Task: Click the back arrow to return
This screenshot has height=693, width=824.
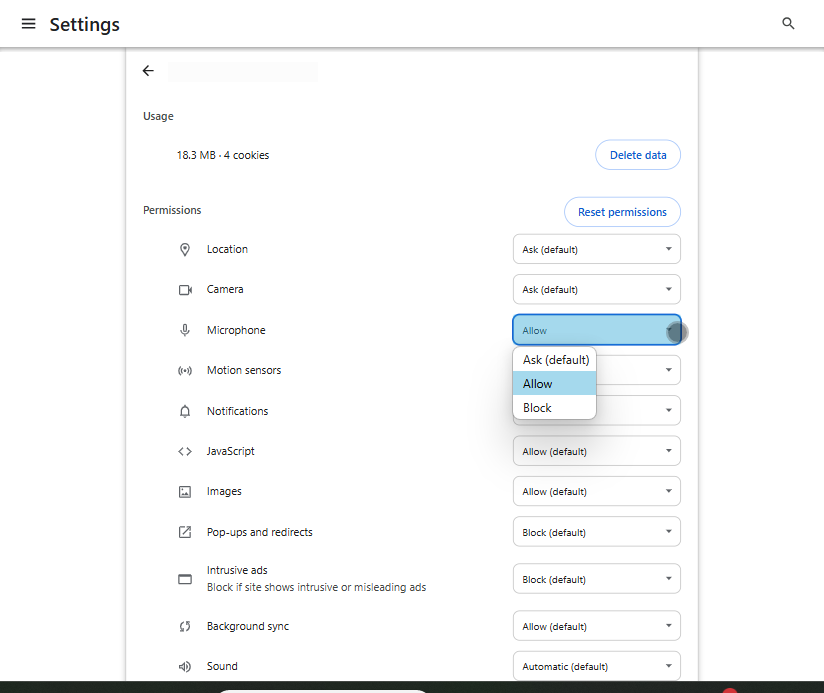Action: click(148, 71)
